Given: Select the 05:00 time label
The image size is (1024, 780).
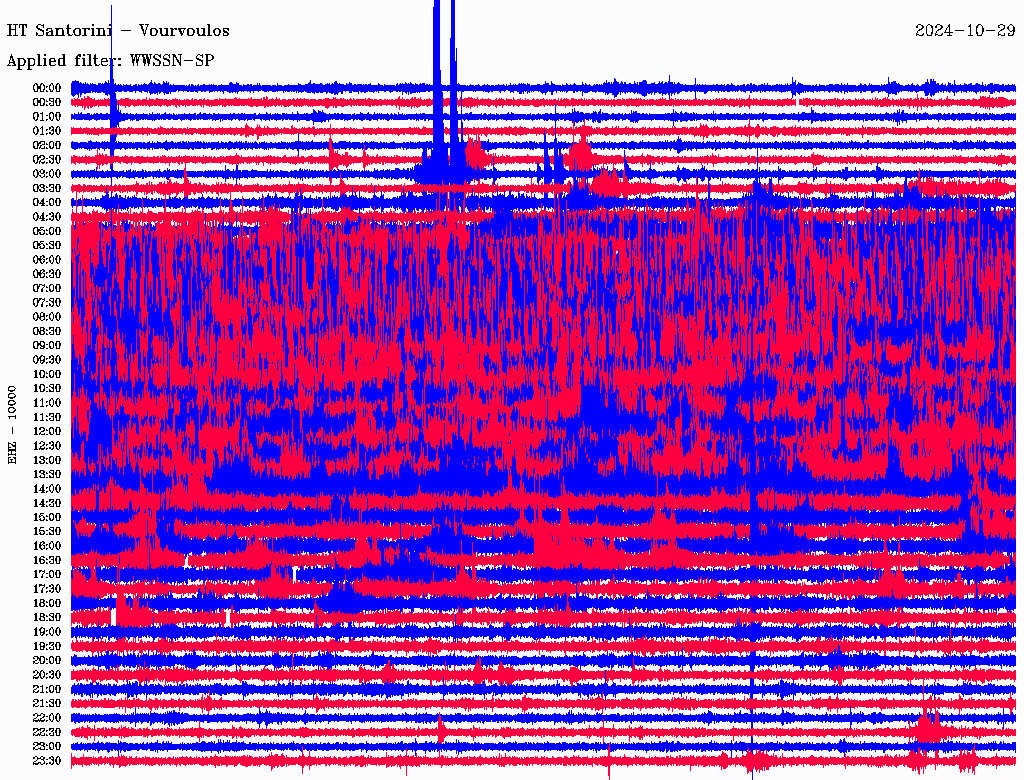Looking at the screenshot, I should 46,231.
